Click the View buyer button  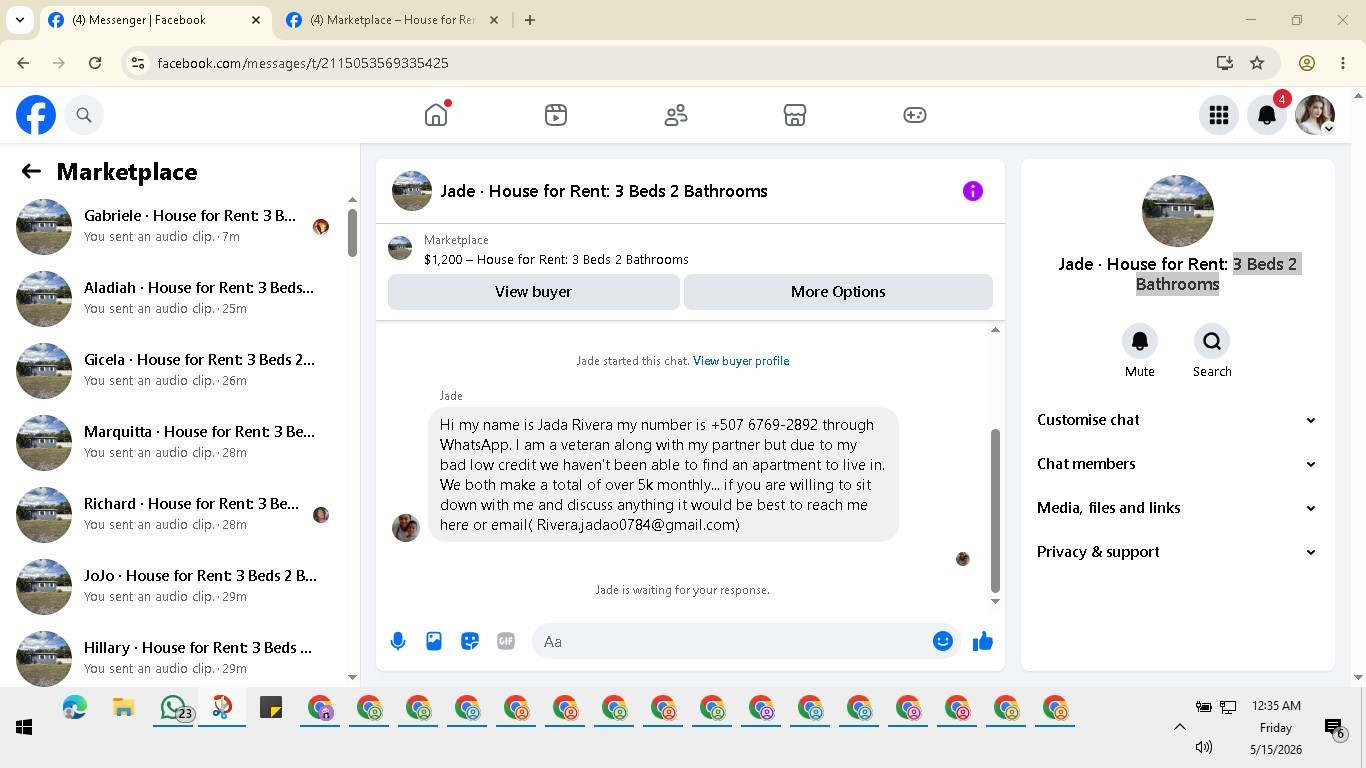533,292
